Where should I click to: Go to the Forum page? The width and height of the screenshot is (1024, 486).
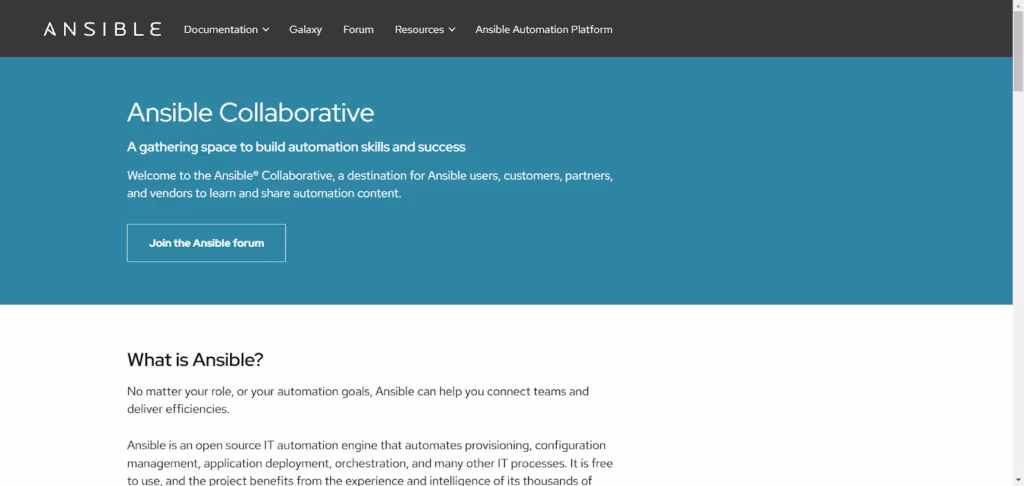click(359, 29)
